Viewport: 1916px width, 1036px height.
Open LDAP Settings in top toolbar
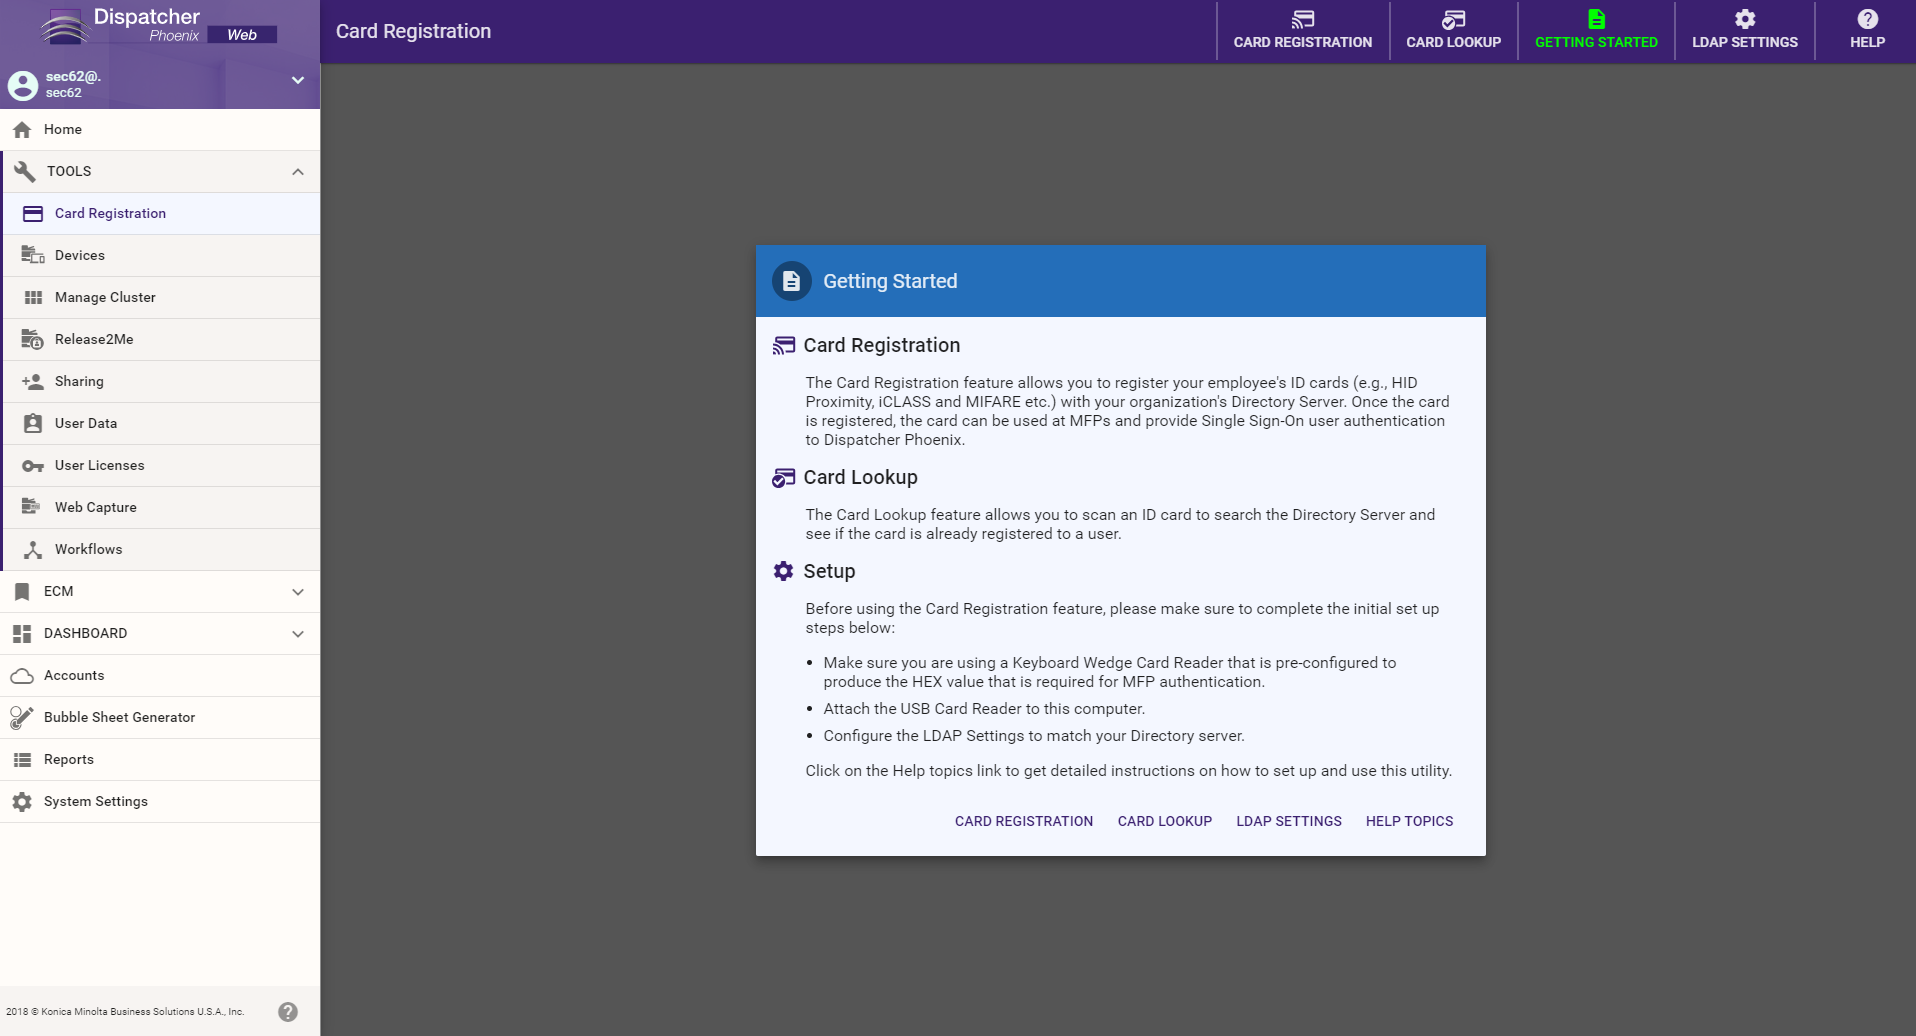(x=1745, y=31)
